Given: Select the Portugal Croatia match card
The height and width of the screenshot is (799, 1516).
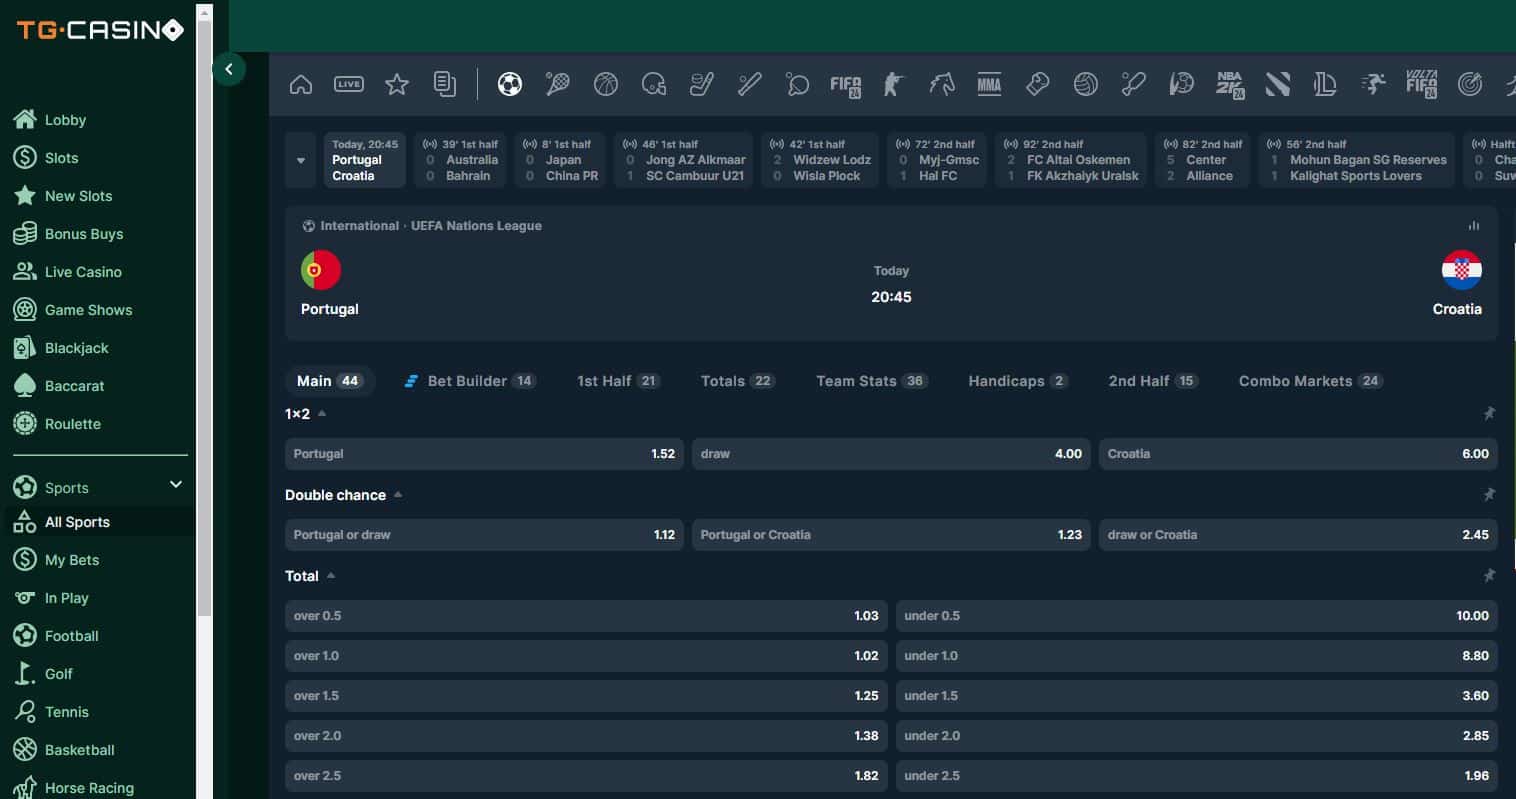Looking at the screenshot, I should pyautogui.click(x=365, y=160).
